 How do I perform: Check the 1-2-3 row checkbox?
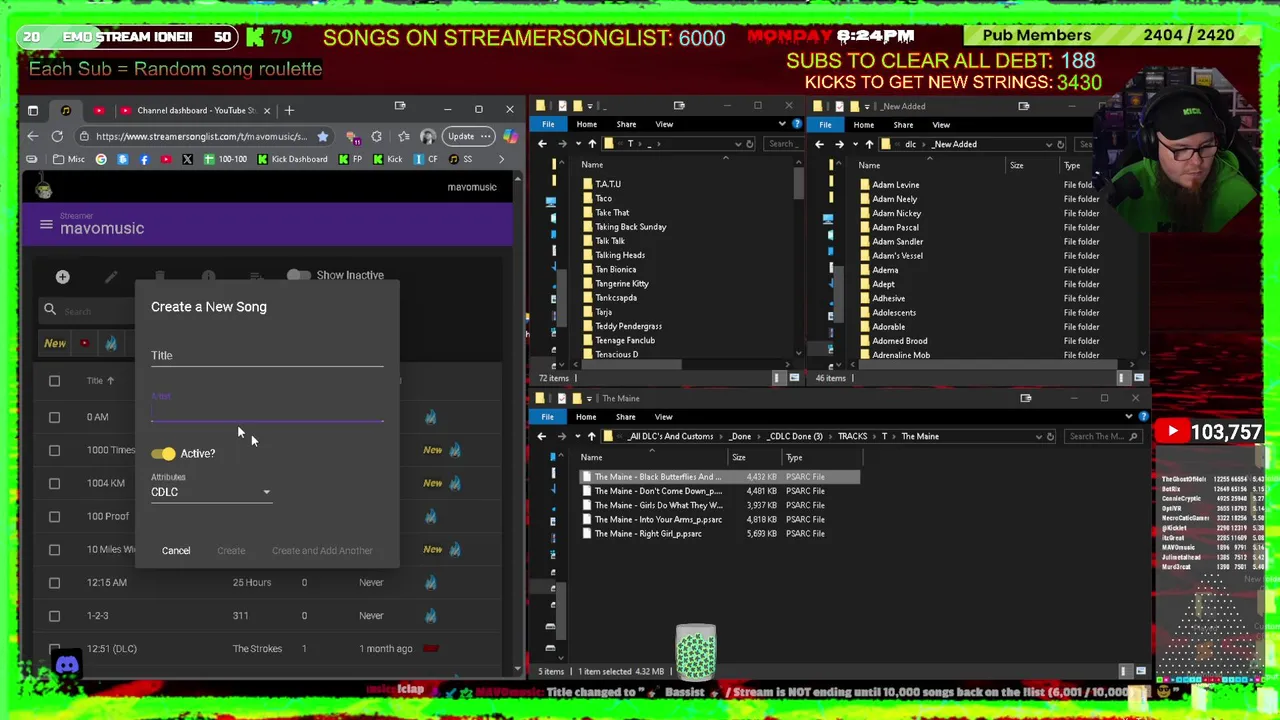pyautogui.click(x=54, y=615)
